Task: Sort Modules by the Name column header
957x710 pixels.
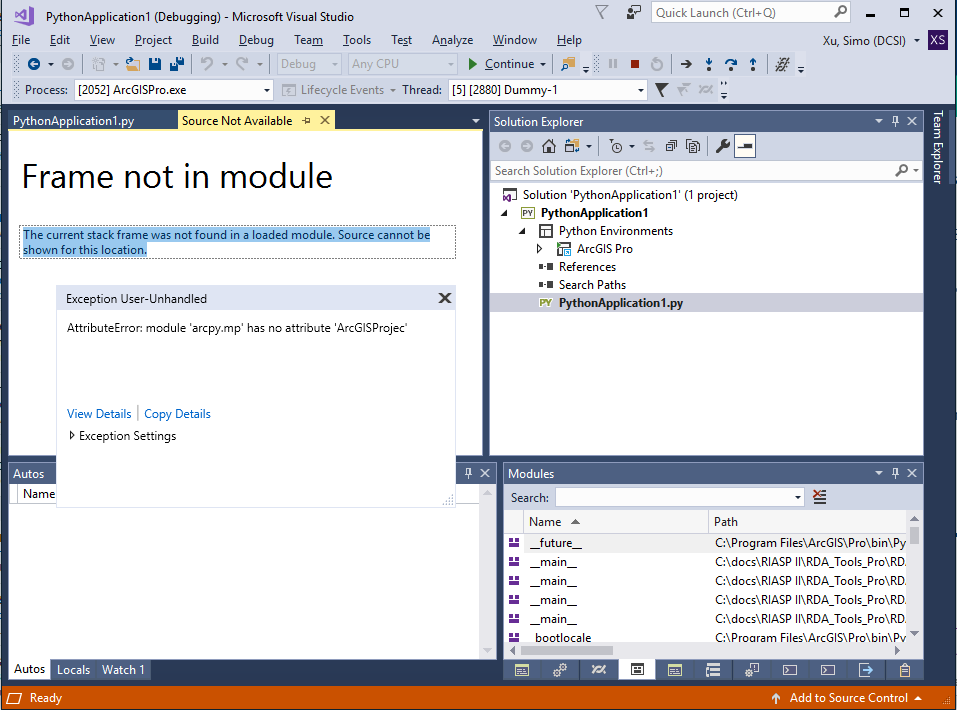Action: pos(616,522)
